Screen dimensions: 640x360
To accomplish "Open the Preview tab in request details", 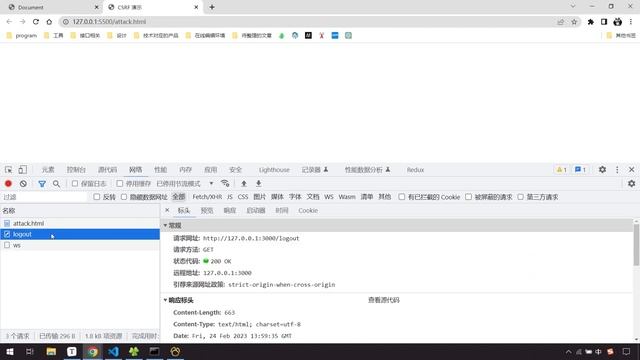I will click(207, 211).
